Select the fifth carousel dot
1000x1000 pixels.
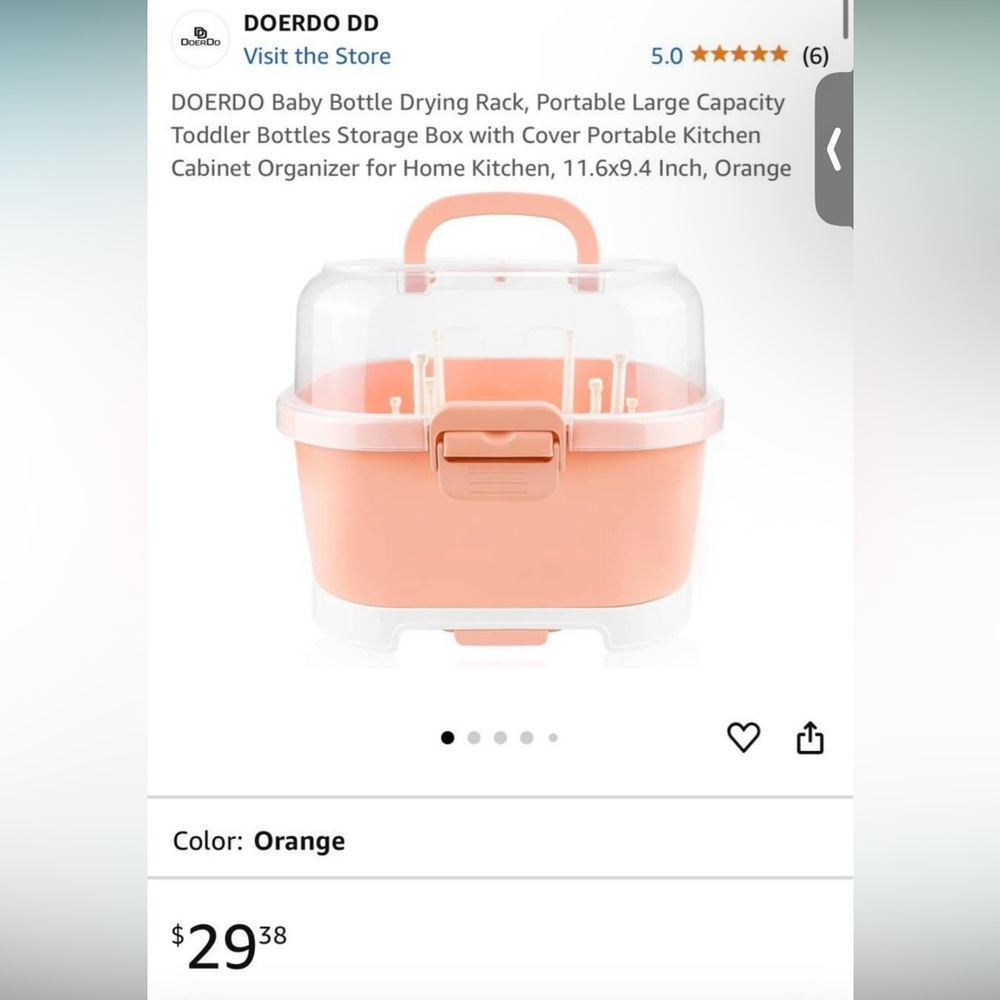pos(552,738)
